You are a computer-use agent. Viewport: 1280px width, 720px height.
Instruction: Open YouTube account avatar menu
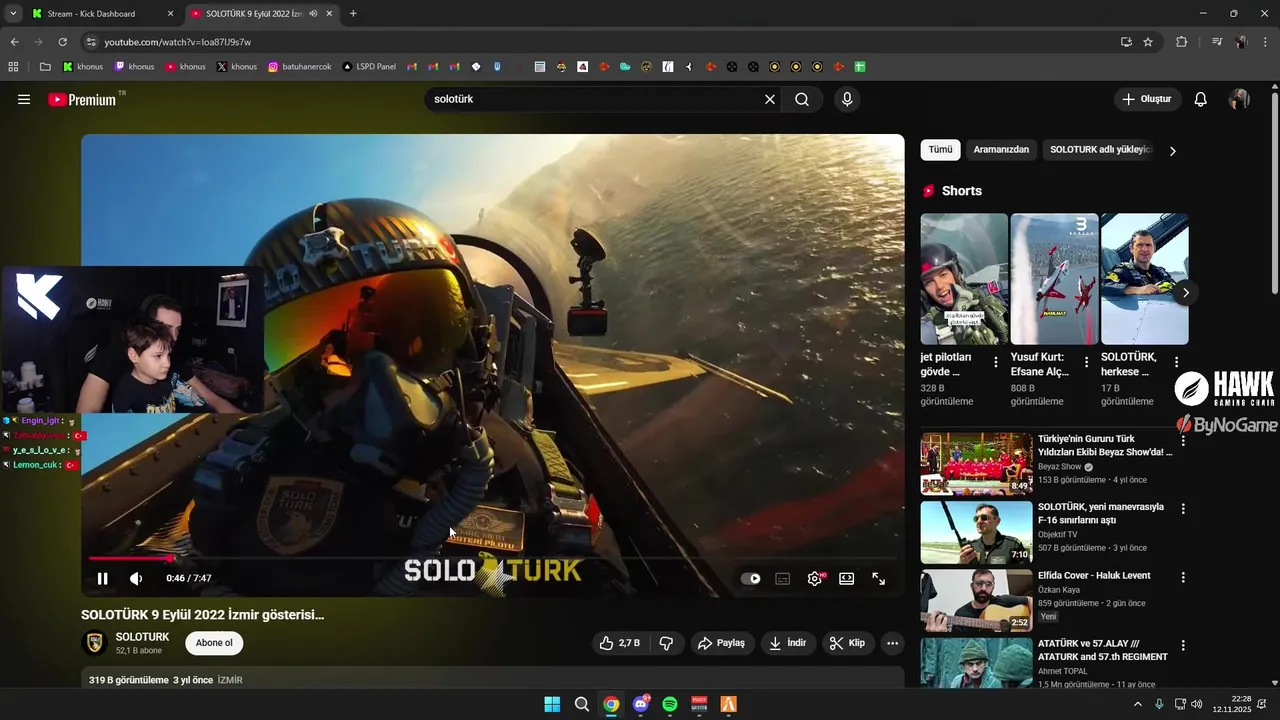(x=1239, y=99)
